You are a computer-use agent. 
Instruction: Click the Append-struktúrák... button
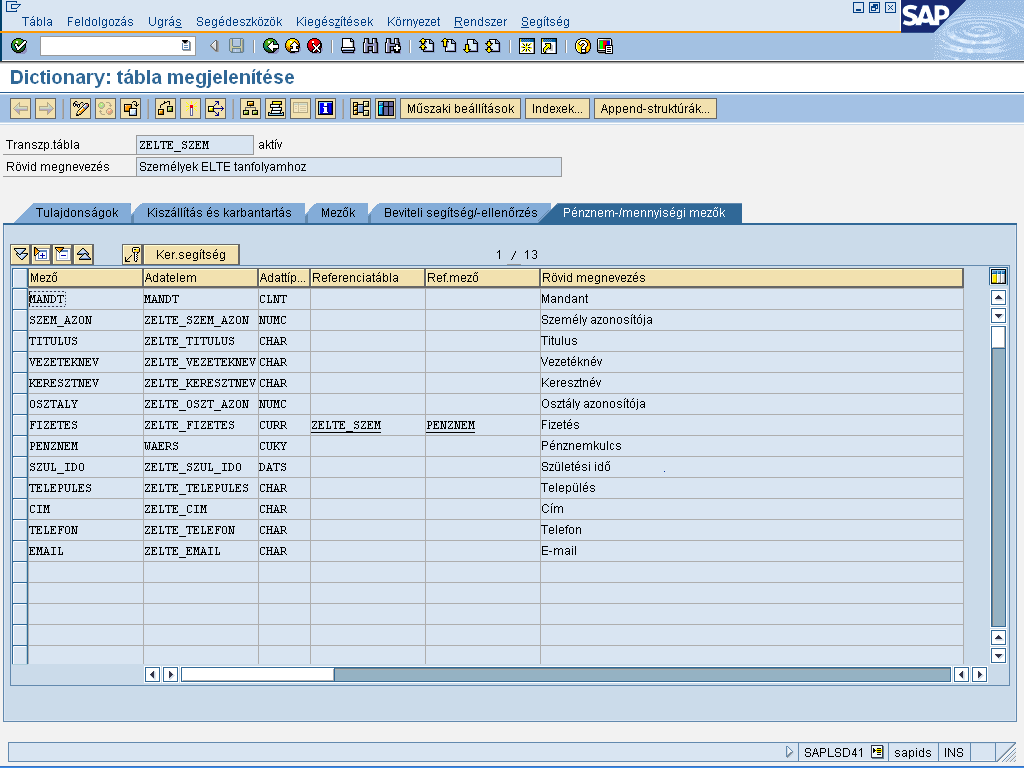pyautogui.click(x=655, y=108)
